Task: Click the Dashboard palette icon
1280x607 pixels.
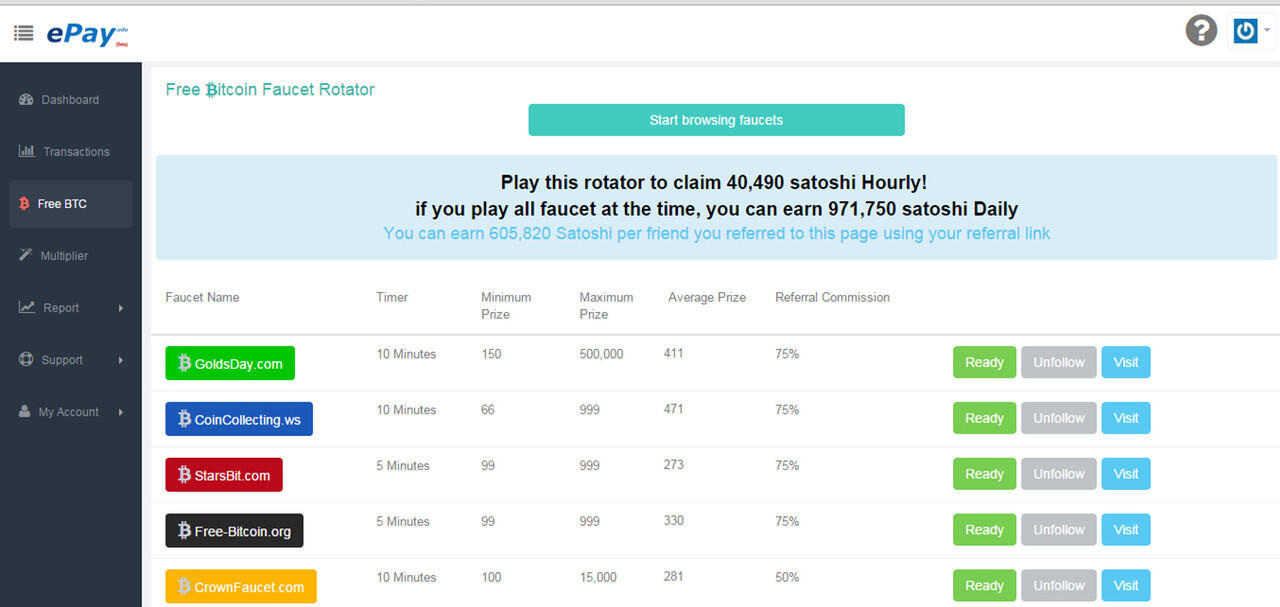Action: [26, 99]
